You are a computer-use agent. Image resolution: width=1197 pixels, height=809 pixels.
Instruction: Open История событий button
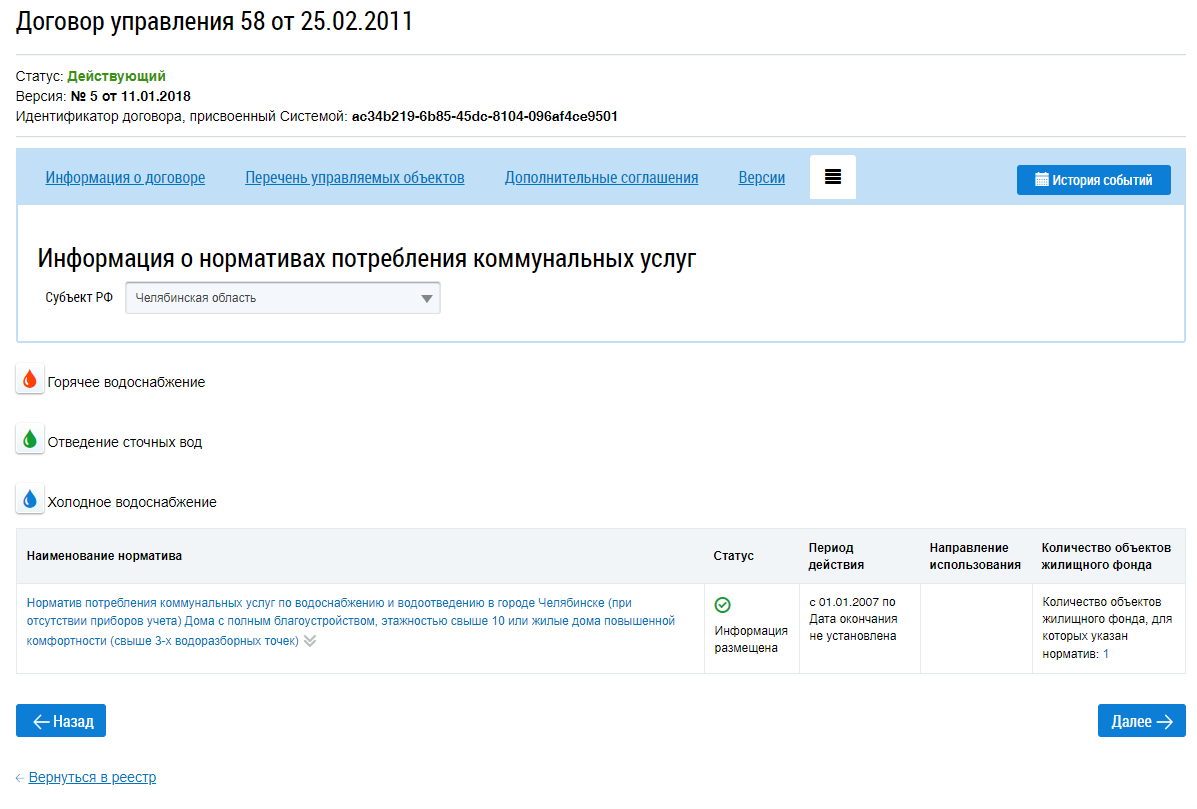[x=1093, y=180]
